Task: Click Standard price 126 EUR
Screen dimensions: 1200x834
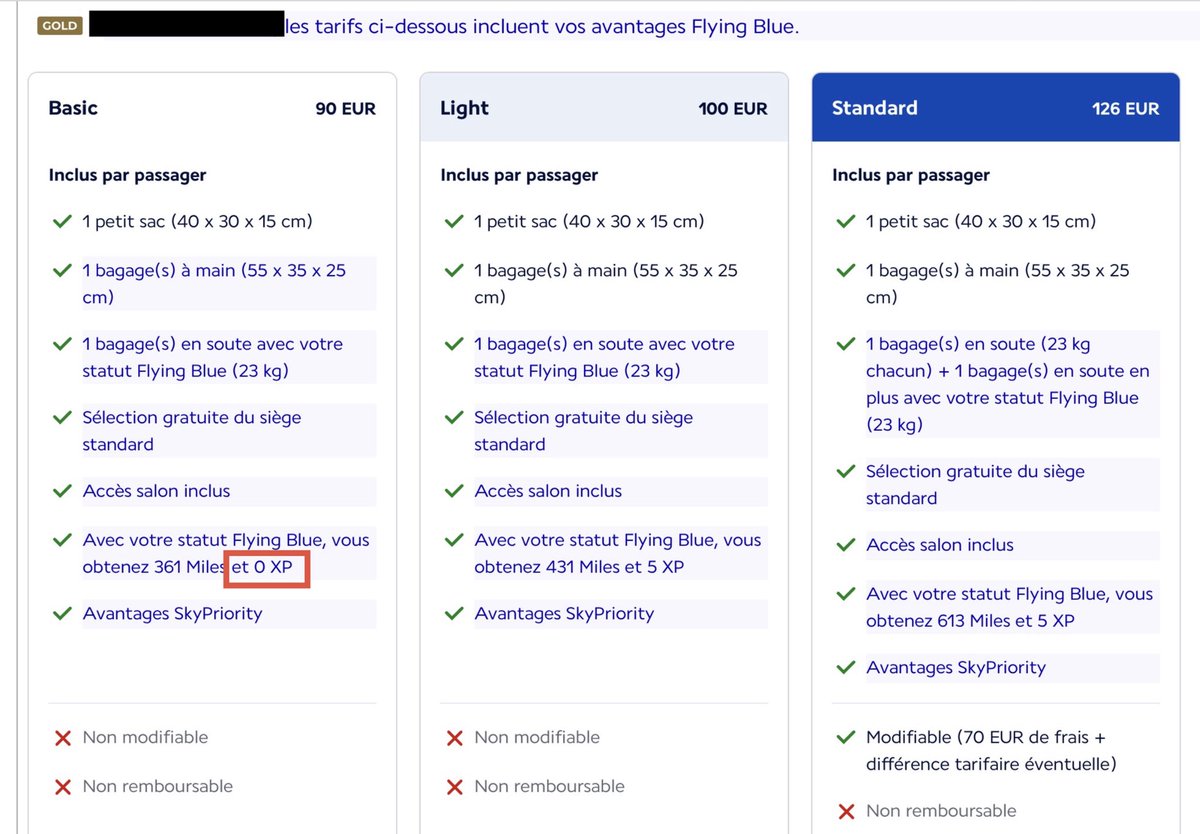Action: click(1126, 109)
